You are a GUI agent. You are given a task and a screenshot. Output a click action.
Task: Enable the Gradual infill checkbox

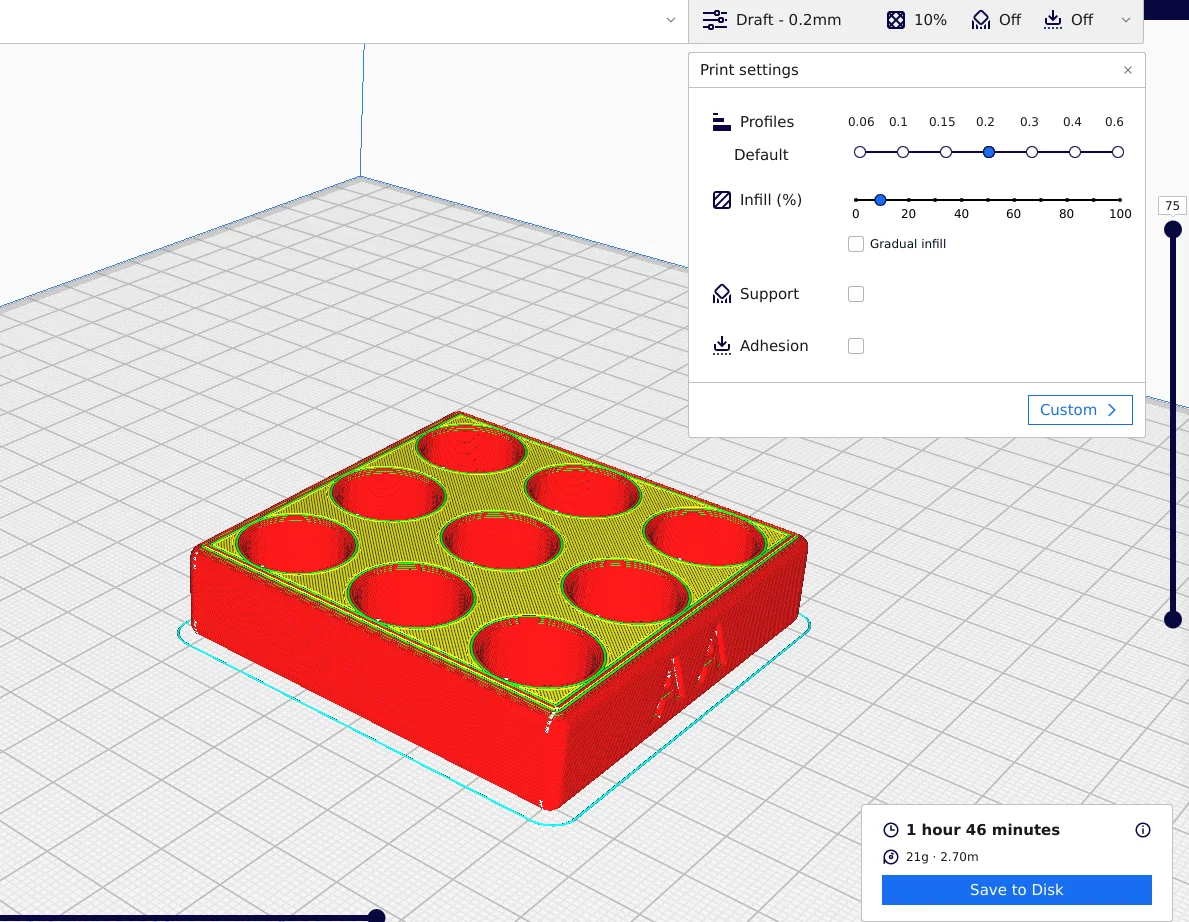pos(856,244)
